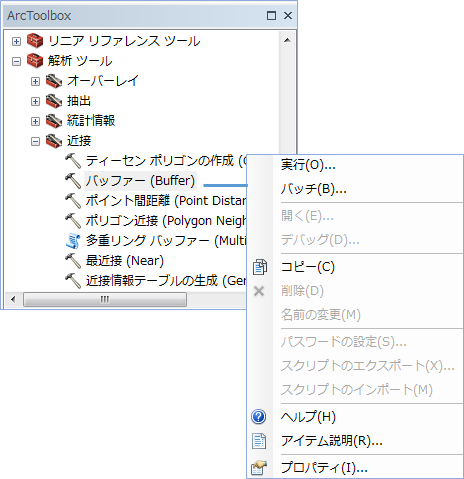Click the 多重リング バッファー script icon
The height and width of the screenshot is (479, 464).
tap(73, 241)
